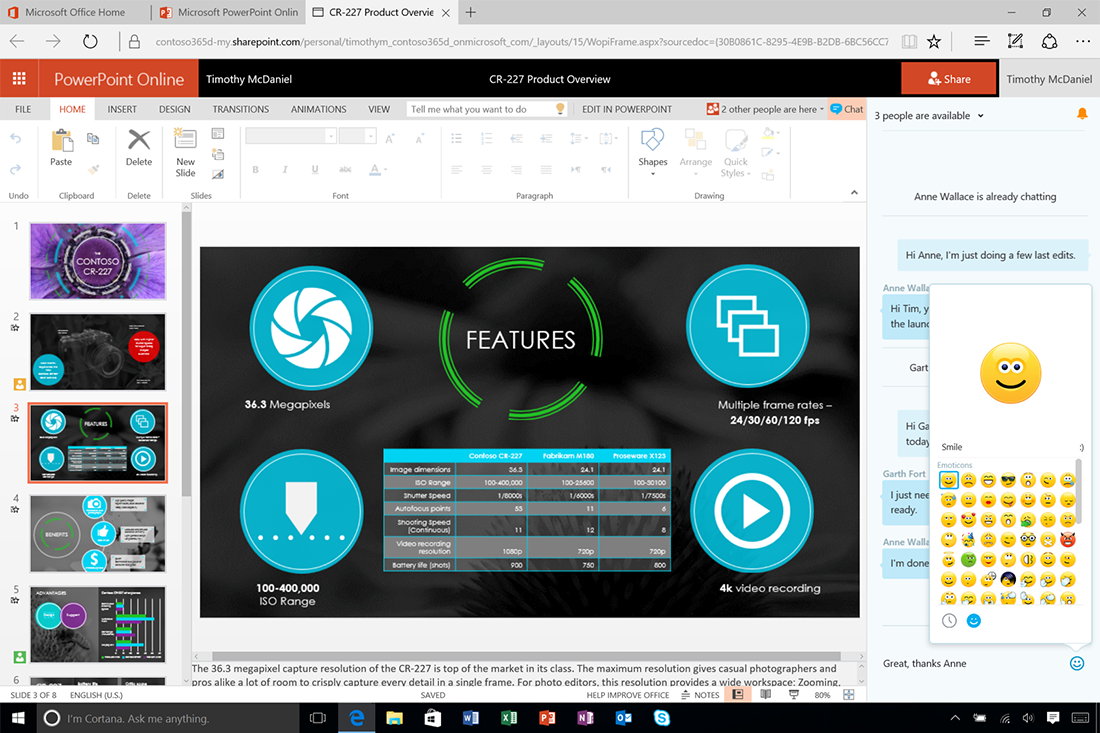Select the highlighted Smile emoticon
Image resolution: width=1100 pixels, height=733 pixels.
click(948, 481)
